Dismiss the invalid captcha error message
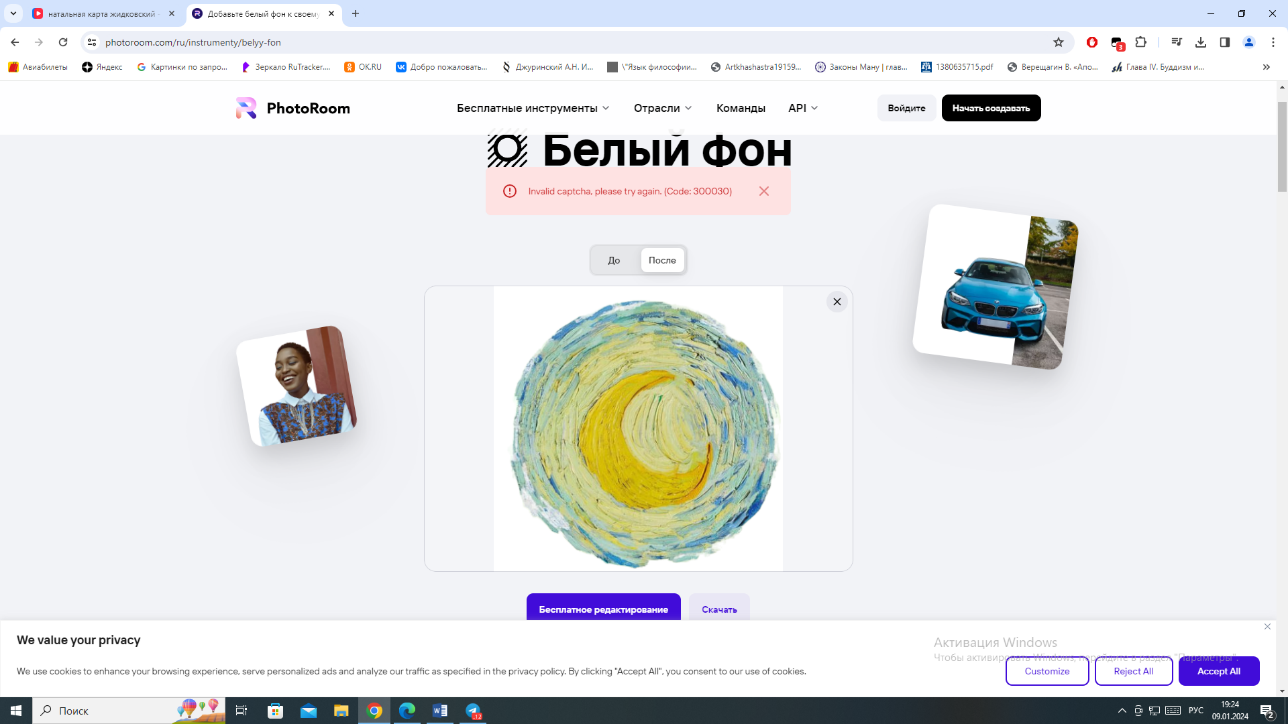Screen dimensions: 1288x724 point(764,191)
